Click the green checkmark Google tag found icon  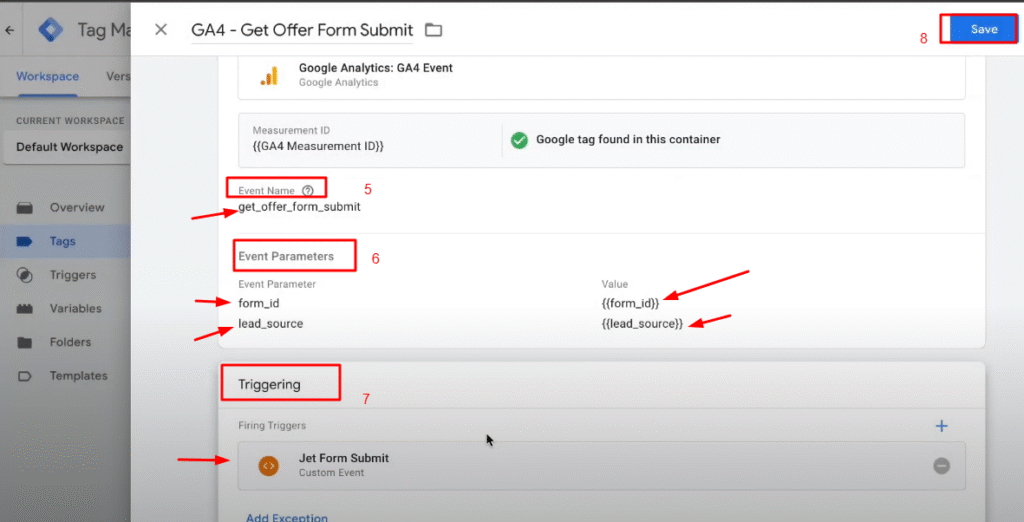coord(519,140)
